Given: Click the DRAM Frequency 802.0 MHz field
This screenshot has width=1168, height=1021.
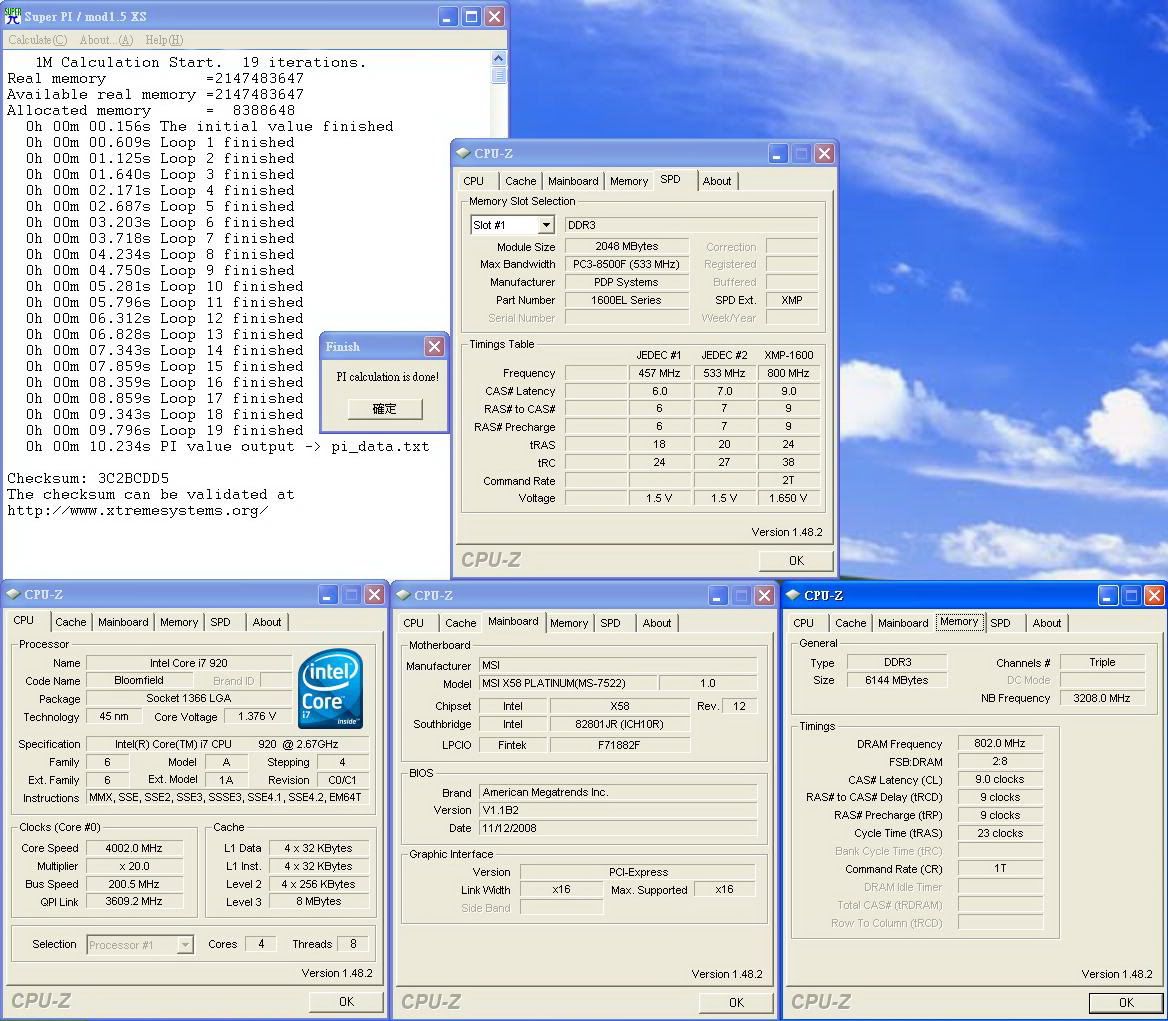Looking at the screenshot, I should 1000,743.
